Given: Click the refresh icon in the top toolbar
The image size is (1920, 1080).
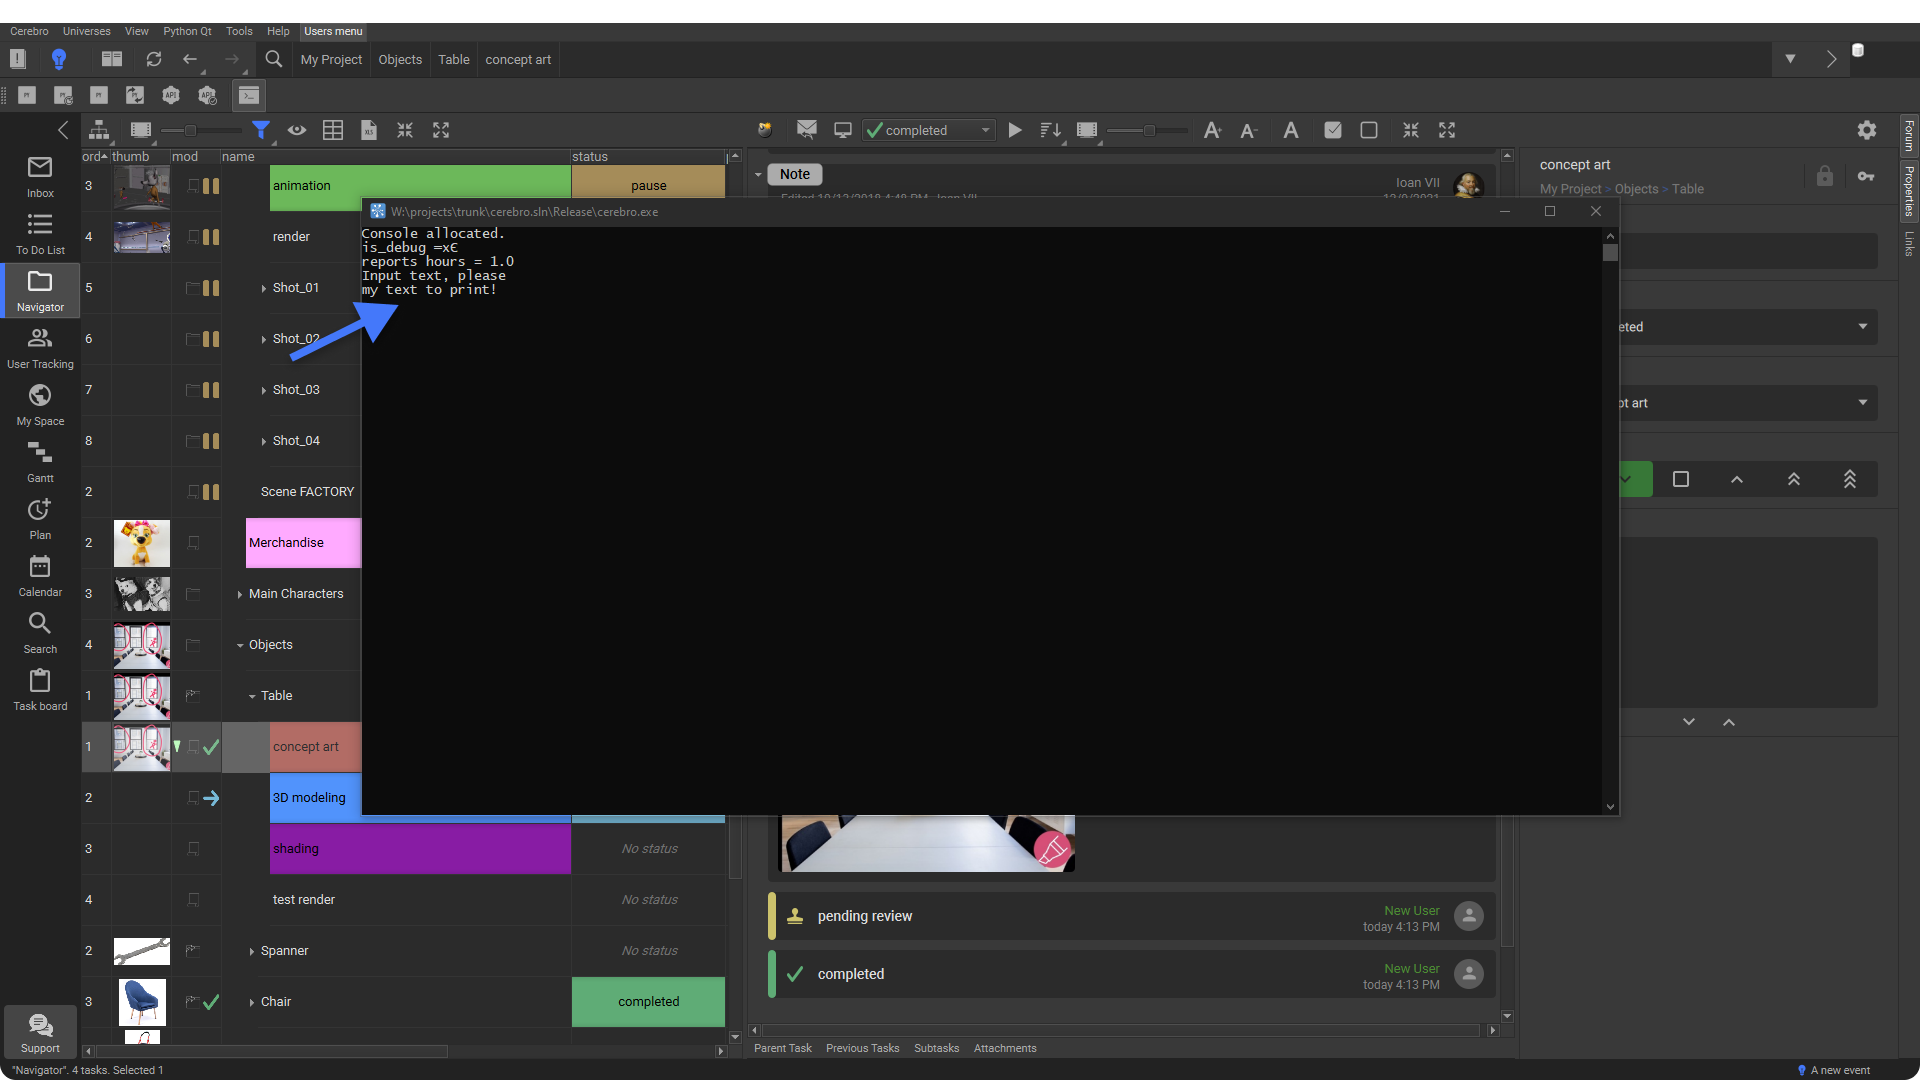Looking at the screenshot, I should click(x=153, y=59).
